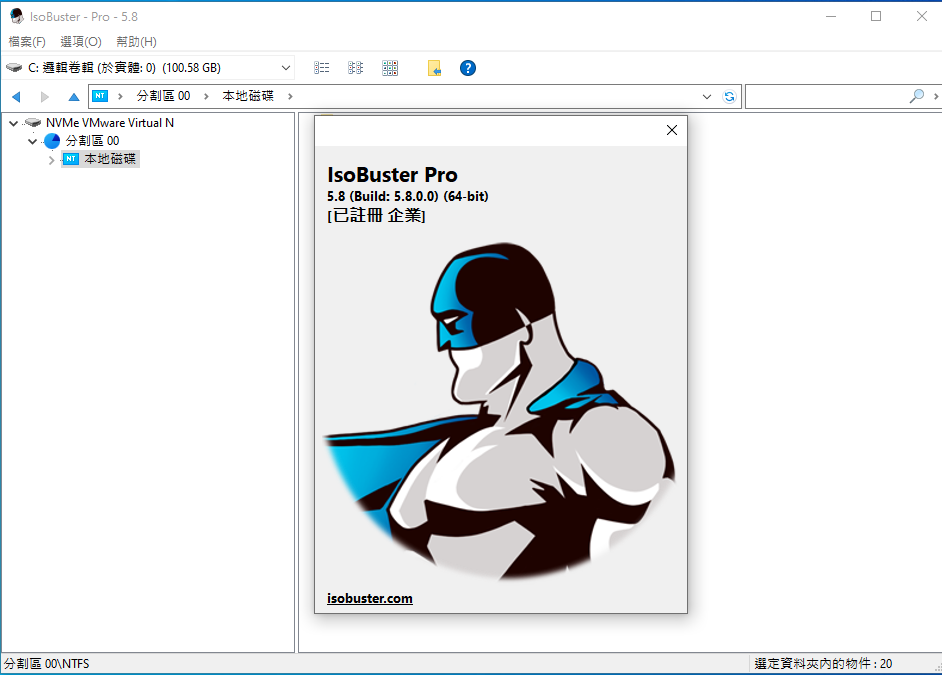Image resolution: width=942 pixels, height=675 pixels.
Task: Click the yellow folder extract icon
Action: [x=434, y=68]
